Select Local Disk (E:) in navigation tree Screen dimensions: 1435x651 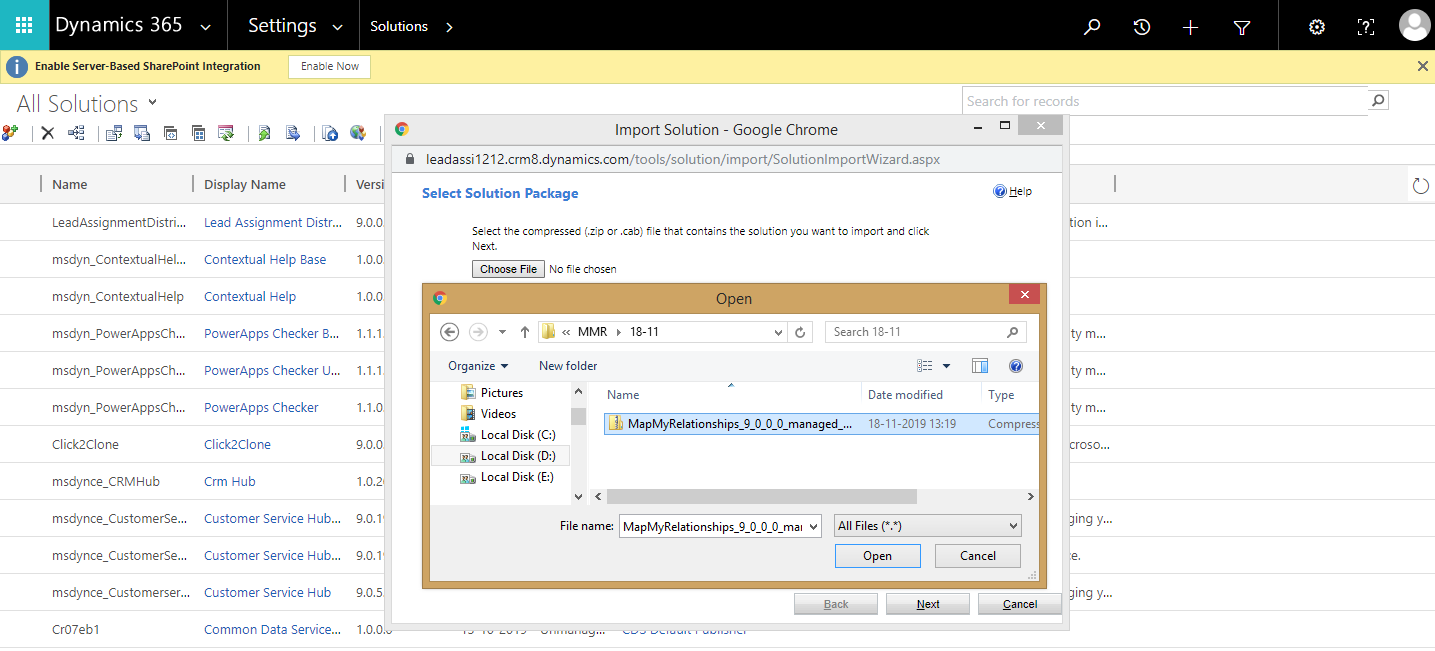point(508,477)
